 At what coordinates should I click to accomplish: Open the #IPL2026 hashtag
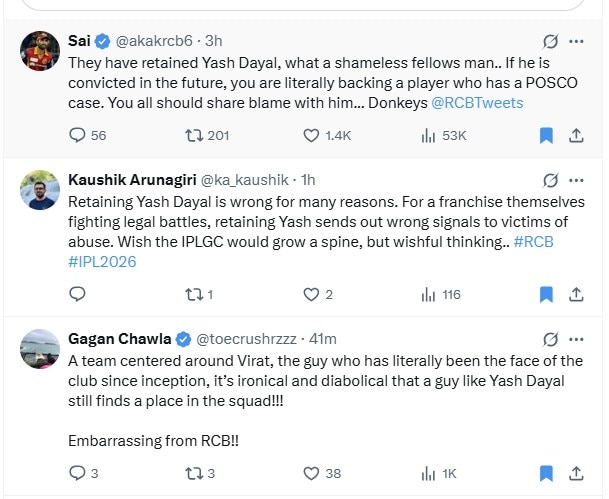tap(103, 262)
